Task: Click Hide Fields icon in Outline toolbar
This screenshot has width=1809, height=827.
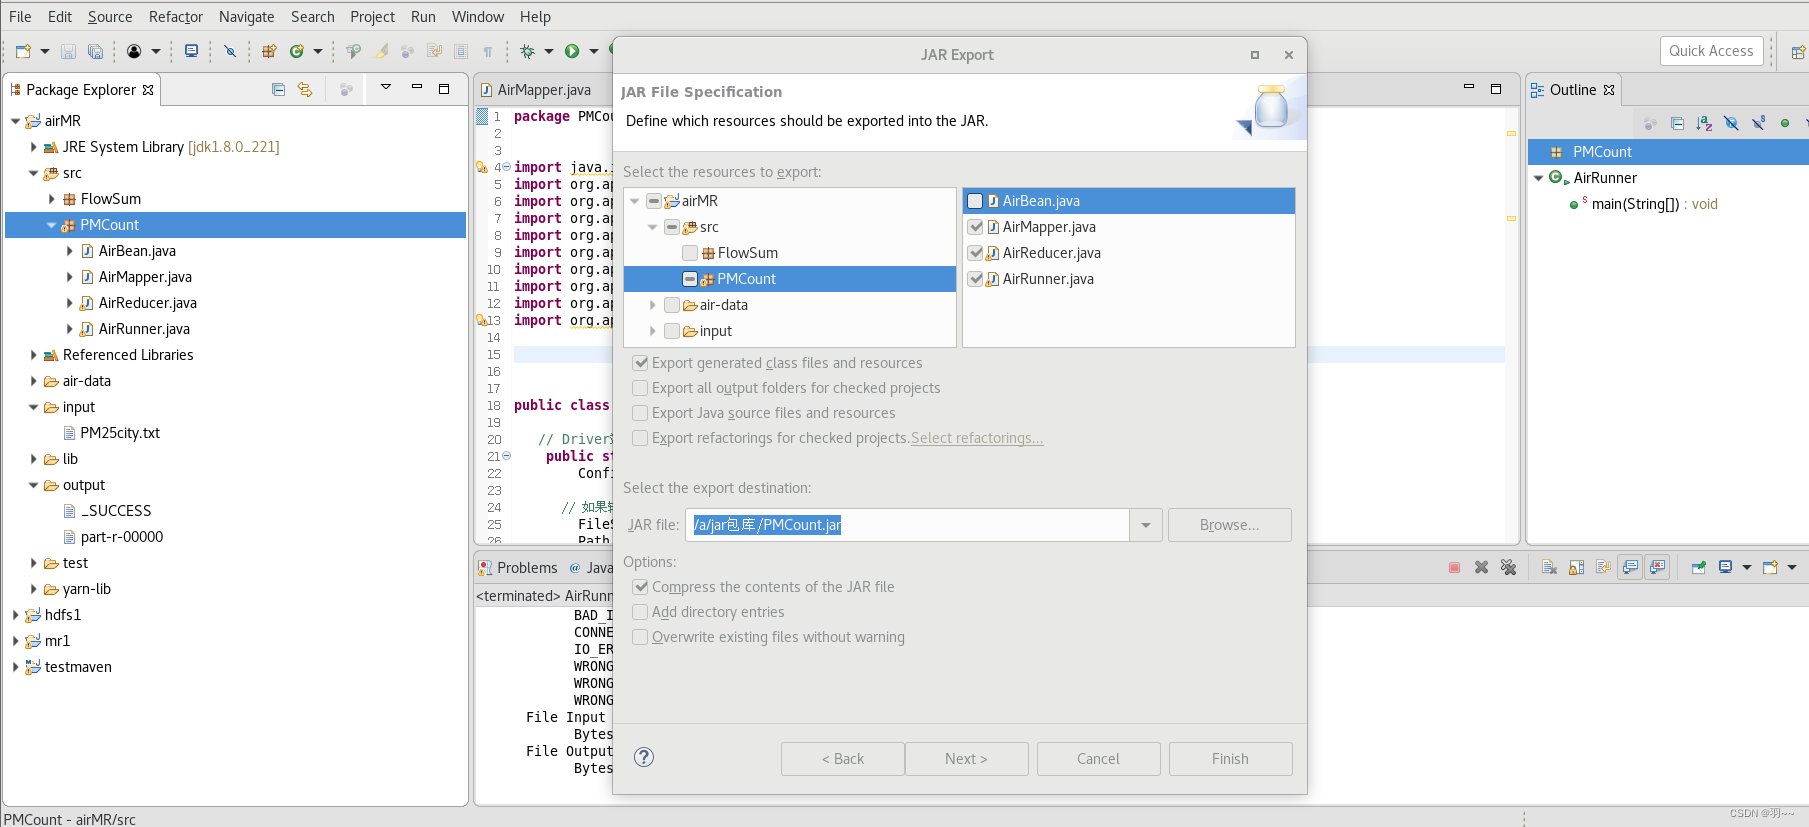Action: pyautogui.click(x=1731, y=123)
